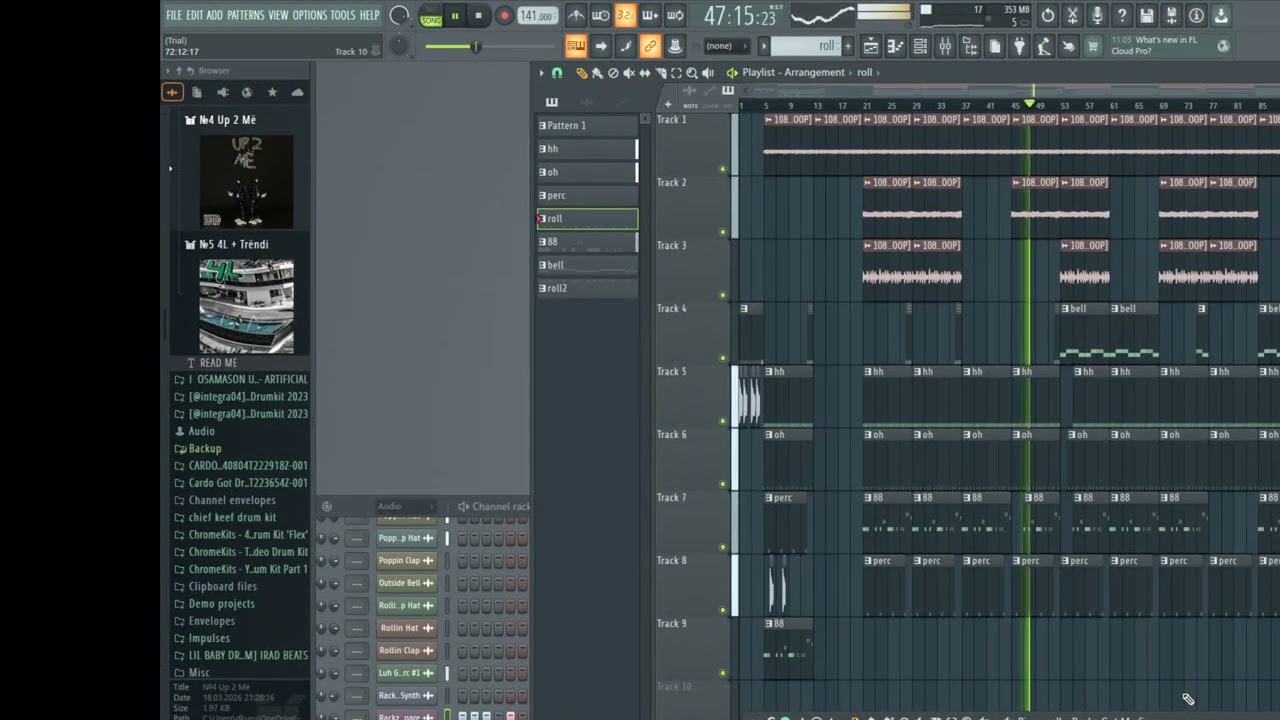Toggle typing keyboard to piano button
Viewport: 1280px width, 720px height.
[x=576, y=46]
